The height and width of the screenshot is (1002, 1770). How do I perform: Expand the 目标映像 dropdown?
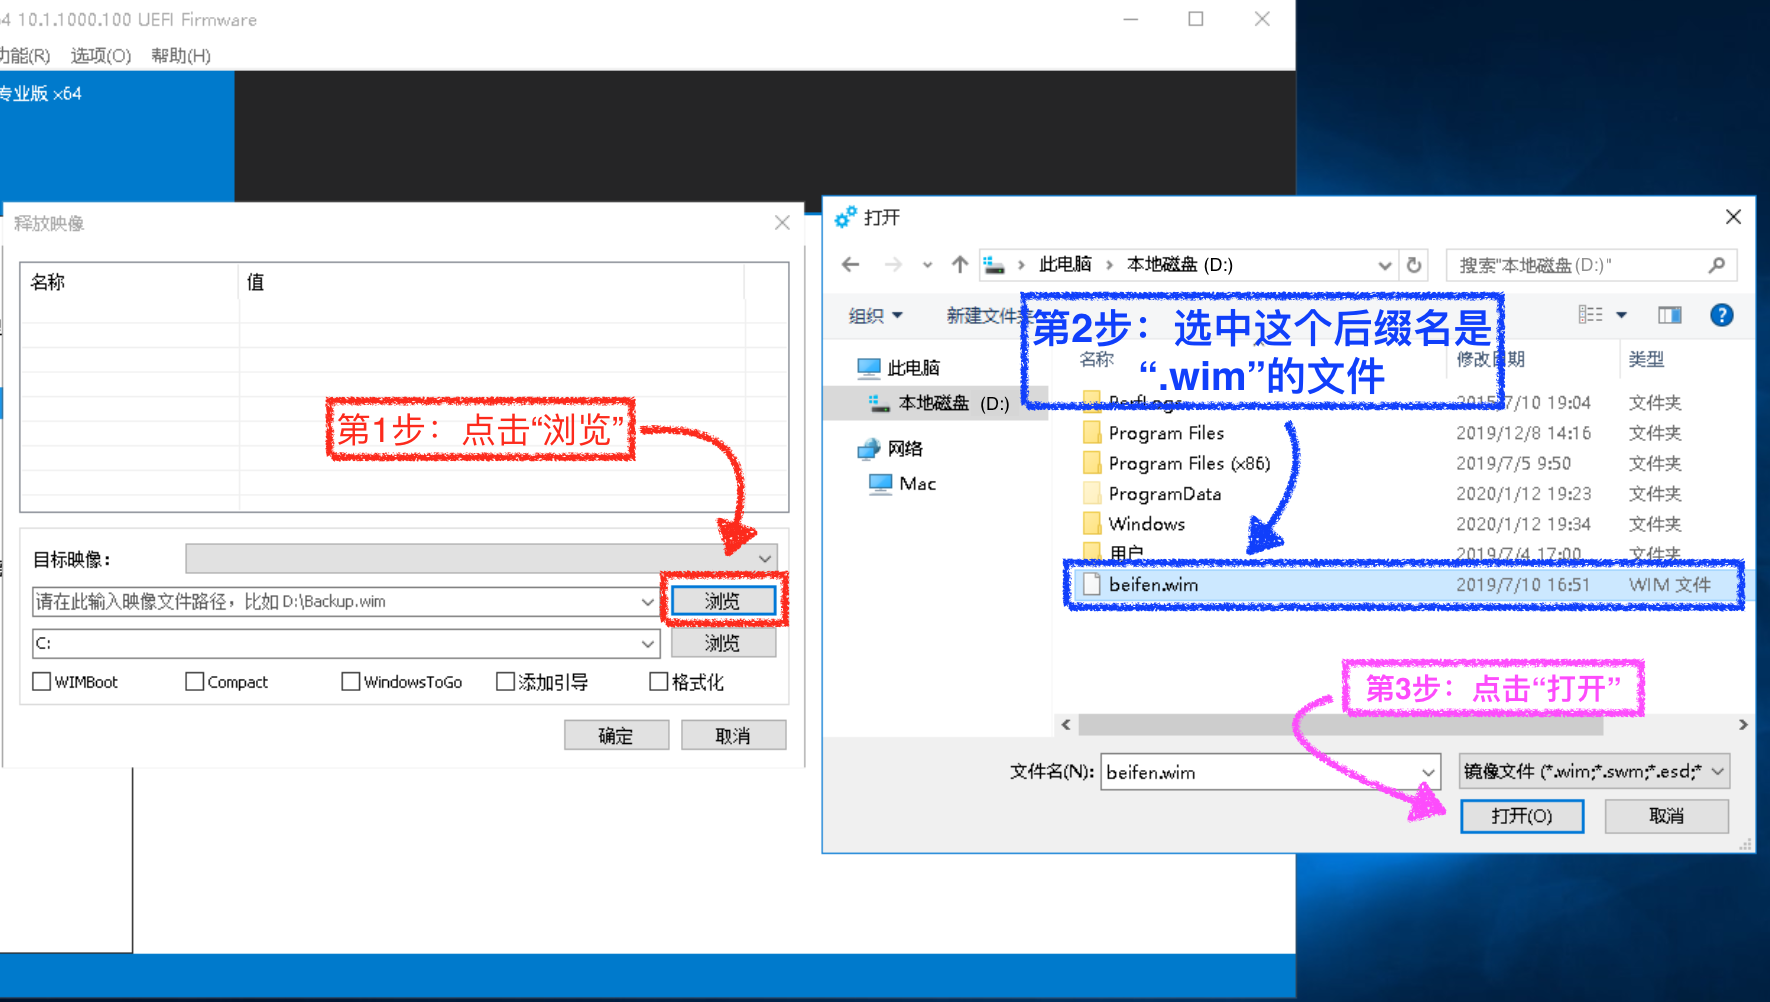click(764, 558)
